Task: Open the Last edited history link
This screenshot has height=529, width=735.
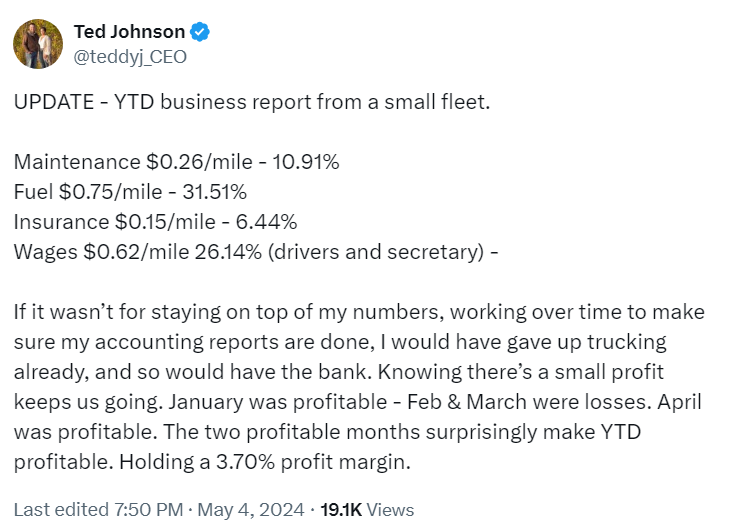Action: click(61, 509)
